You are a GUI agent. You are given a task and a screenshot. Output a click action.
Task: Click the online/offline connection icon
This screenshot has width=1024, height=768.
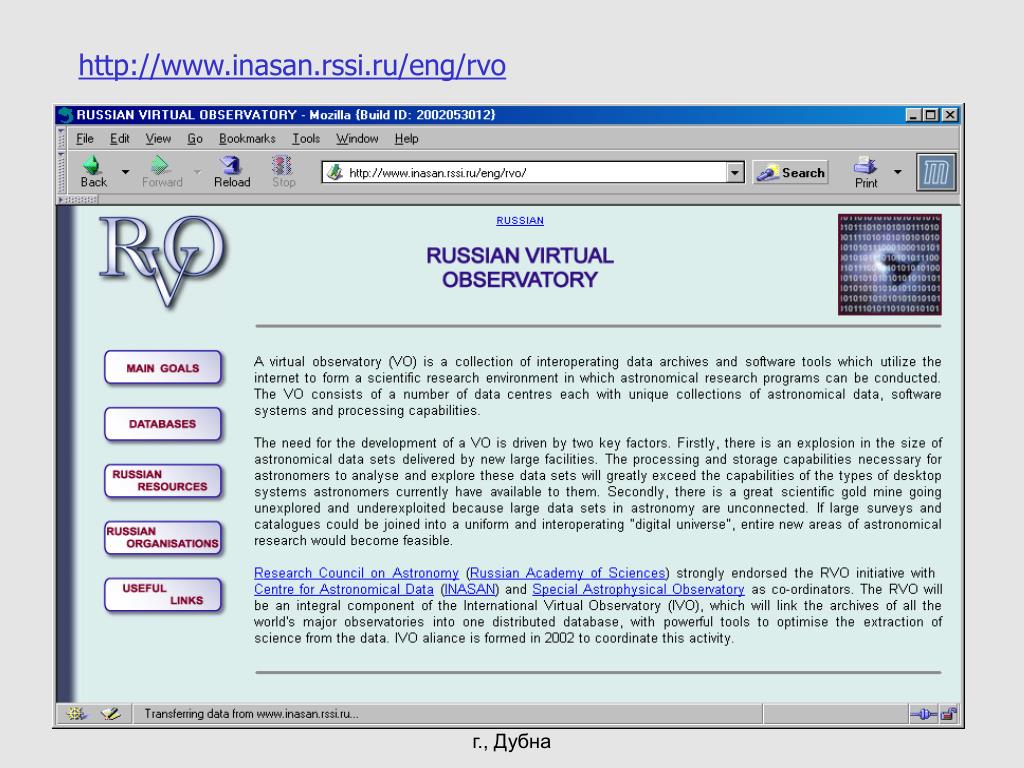pos(923,714)
